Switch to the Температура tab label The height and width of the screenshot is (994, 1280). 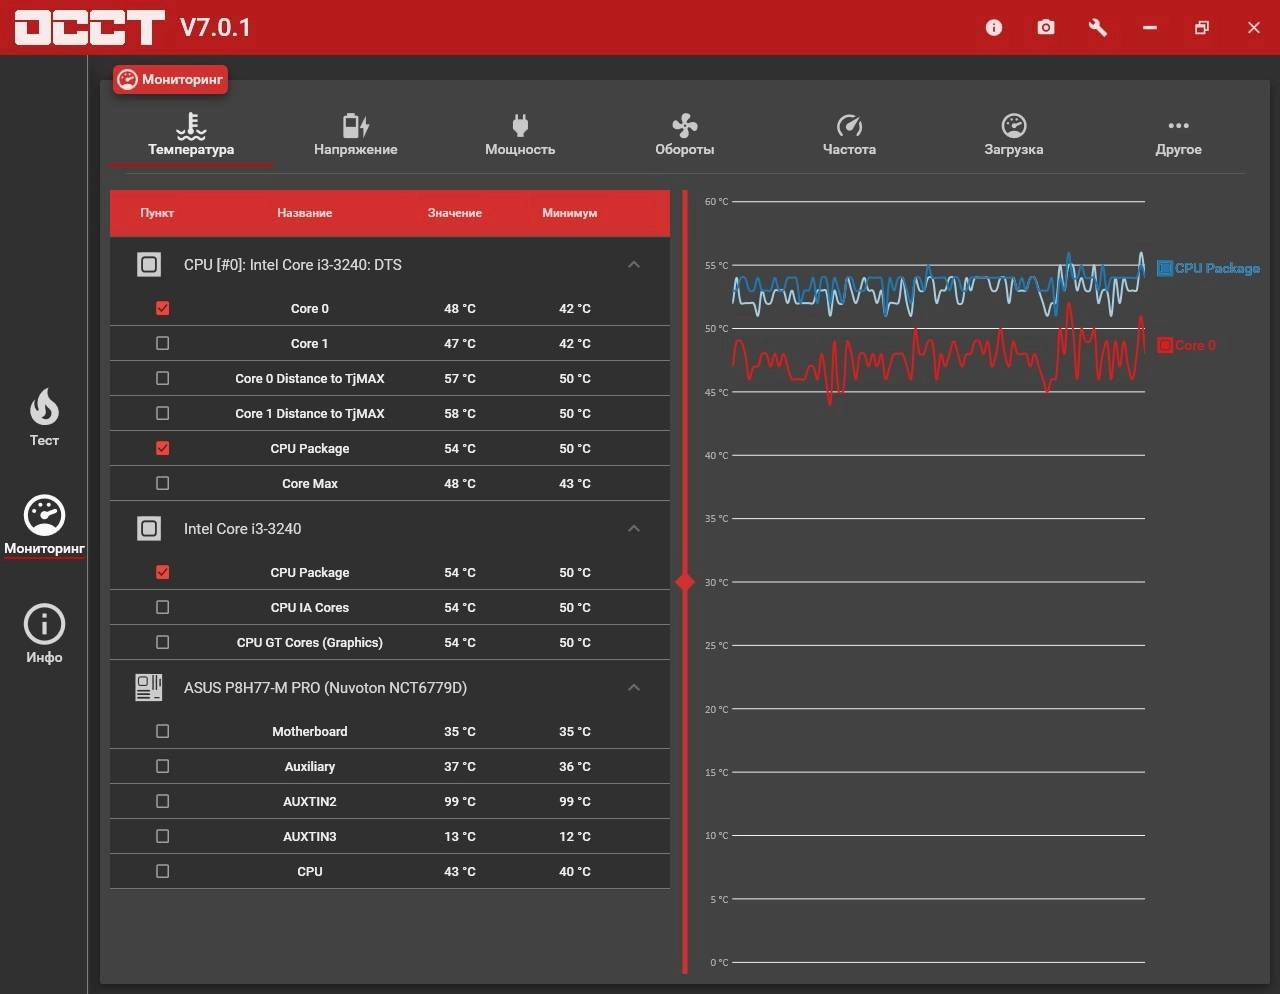click(191, 150)
